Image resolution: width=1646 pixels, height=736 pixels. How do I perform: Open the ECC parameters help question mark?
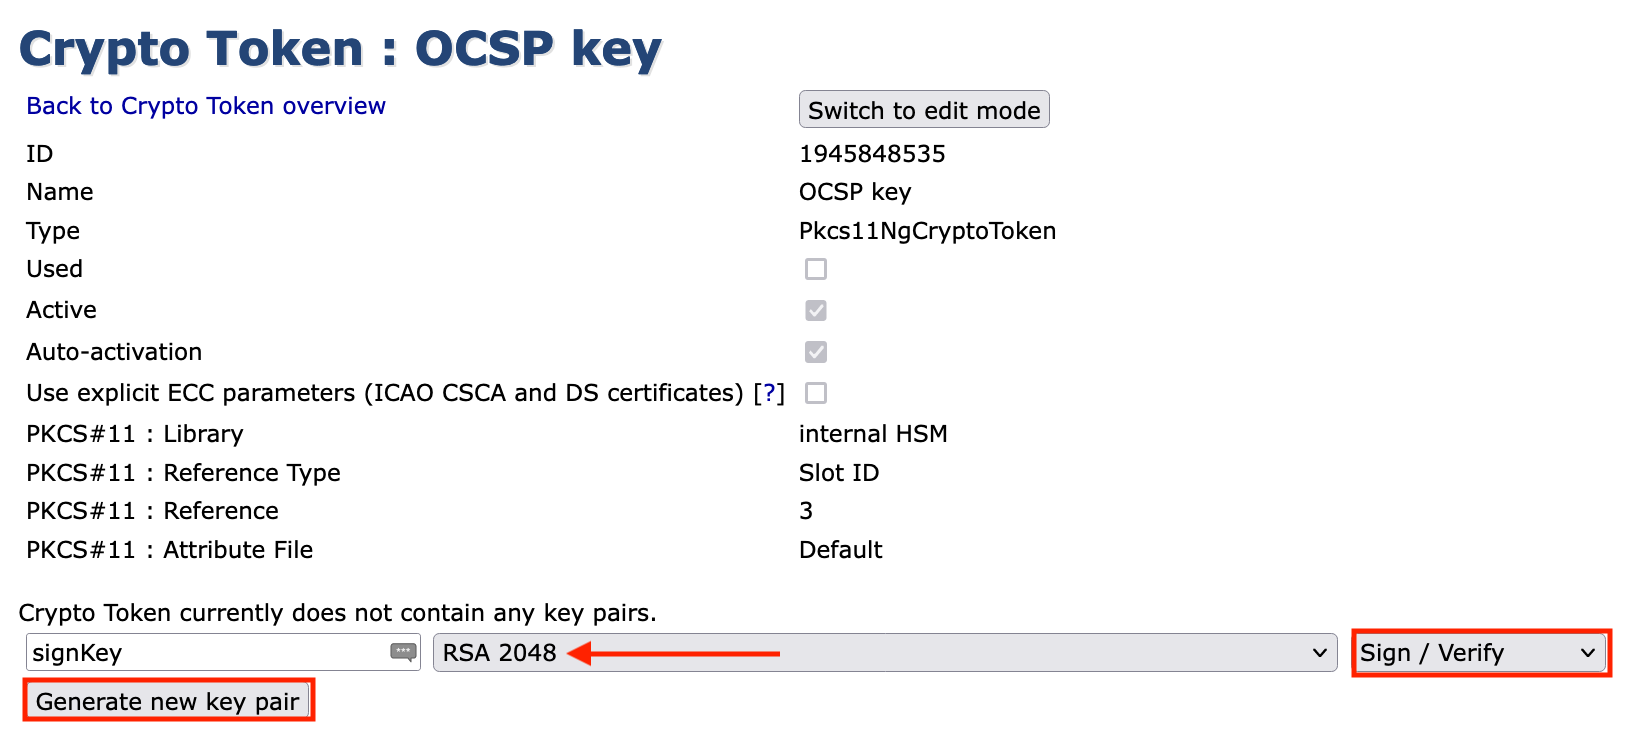769,393
